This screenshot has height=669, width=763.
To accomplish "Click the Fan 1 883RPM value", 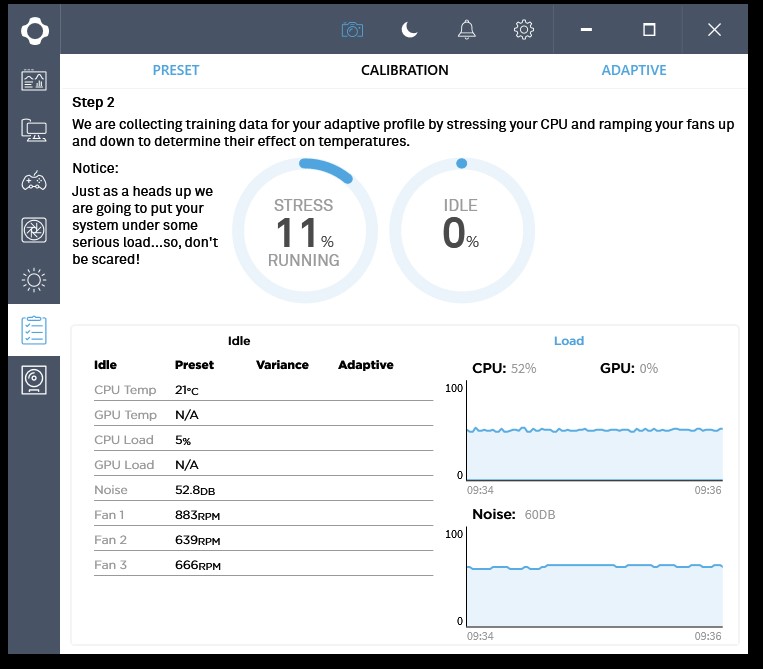I will (x=198, y=515).
